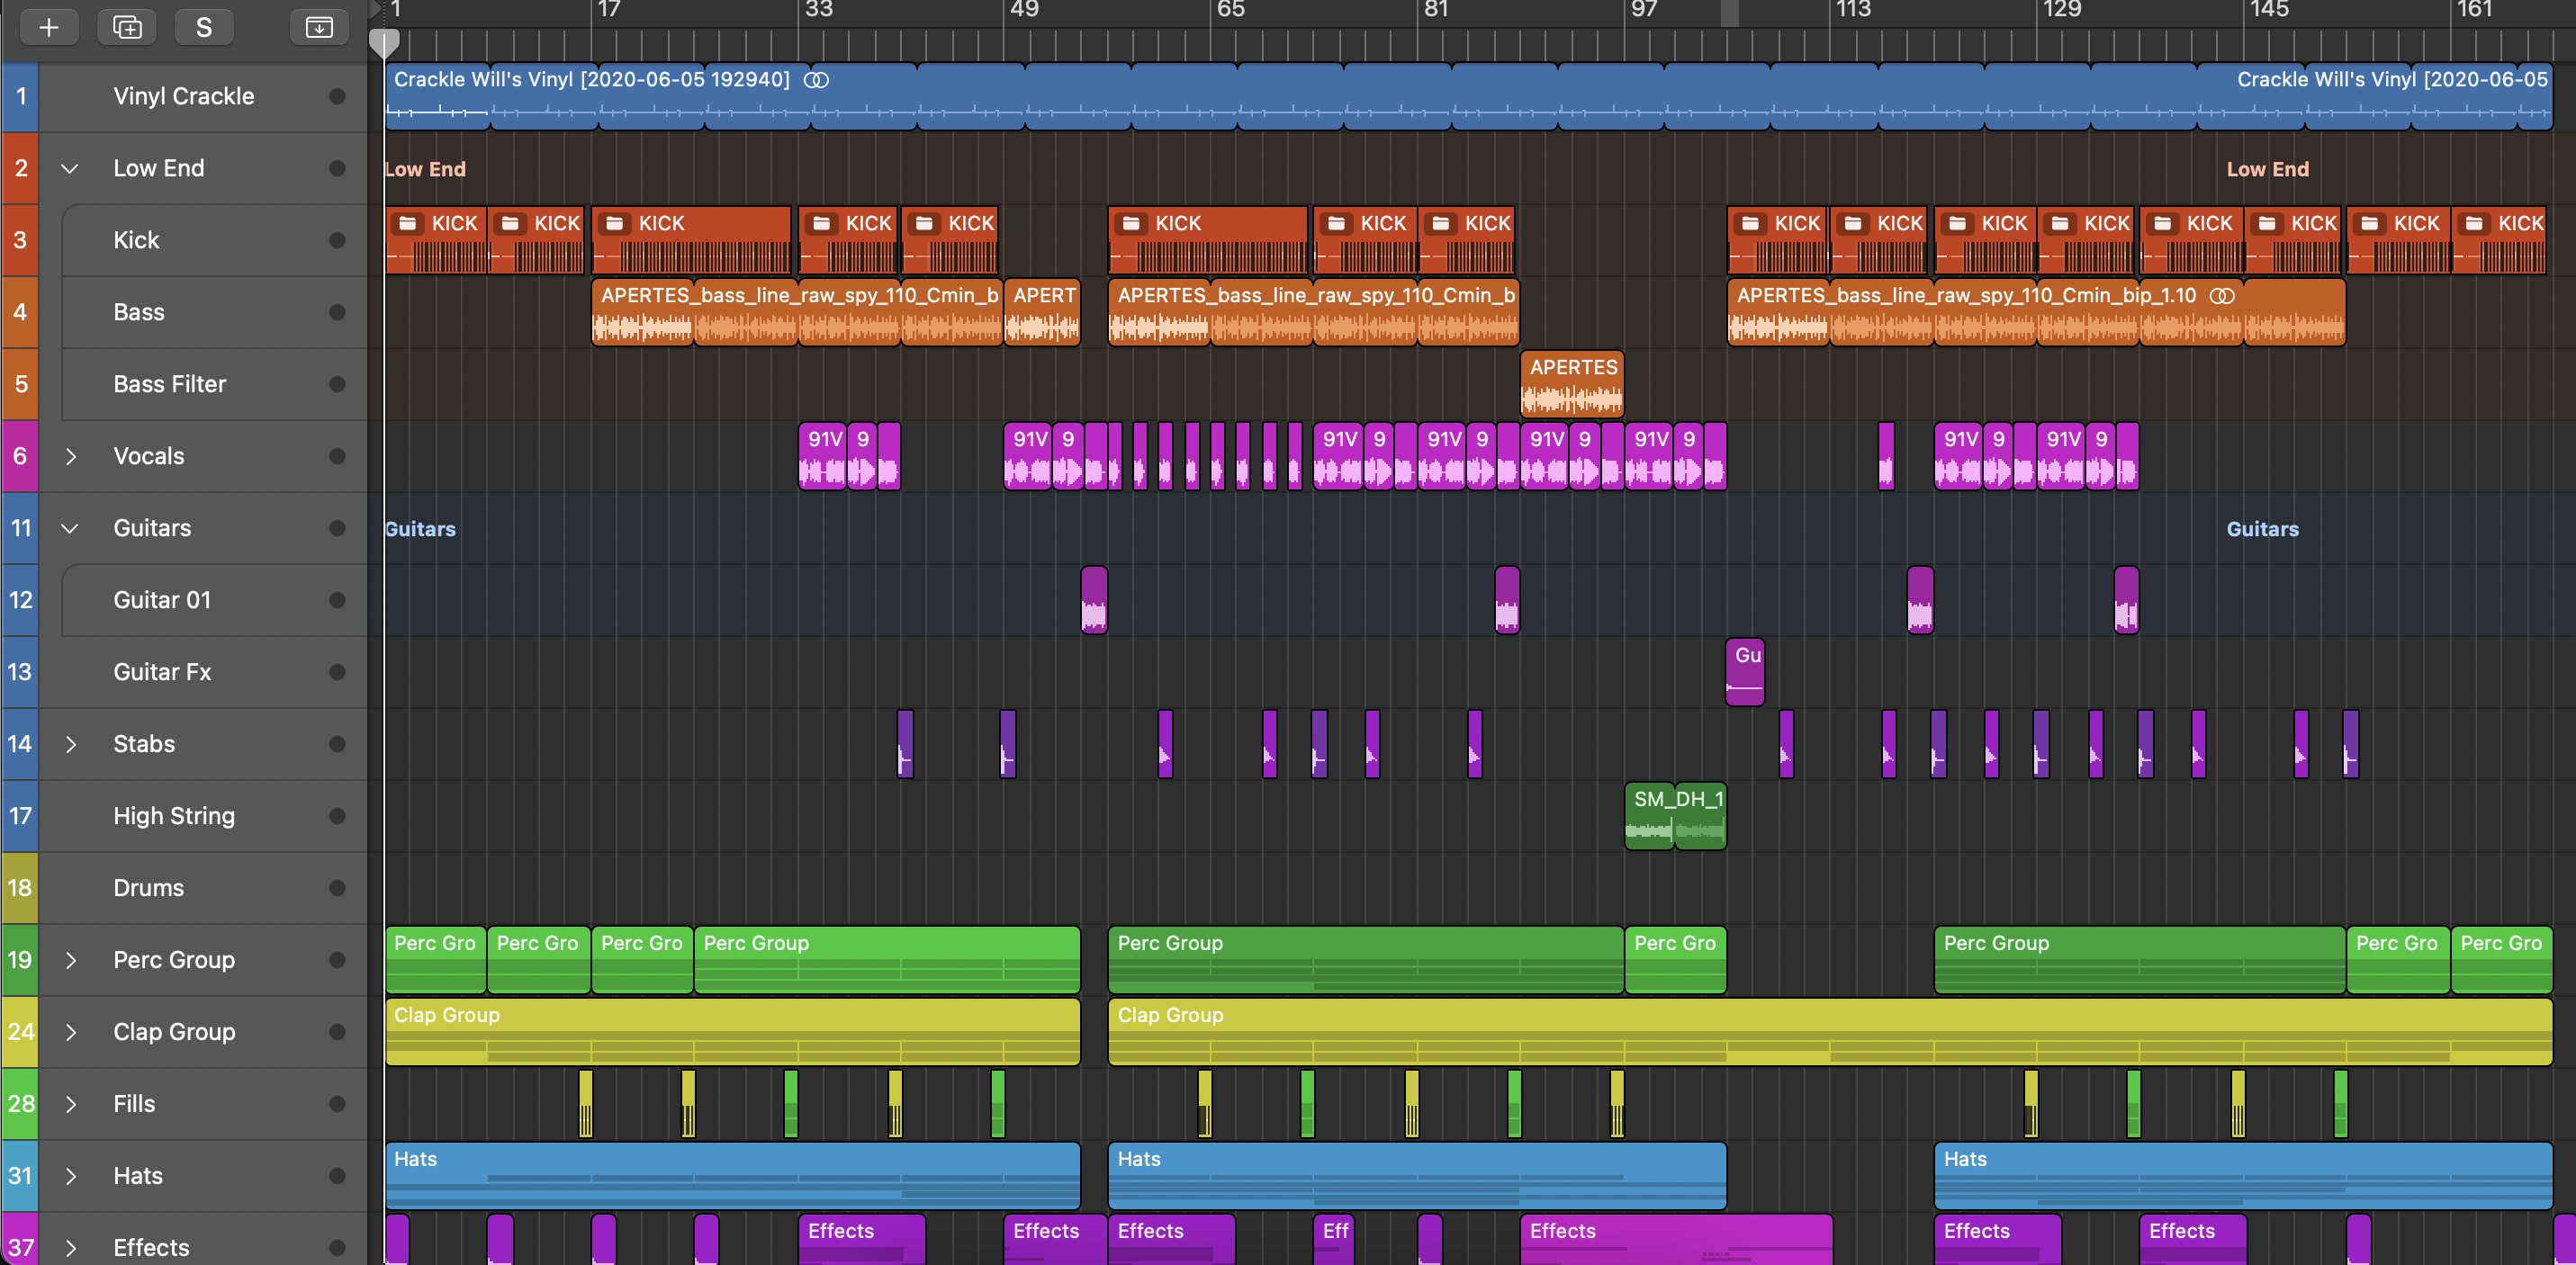Select the Hats region starting at bar 121
The image size is (2576, 1265).
(2243, 1176)
